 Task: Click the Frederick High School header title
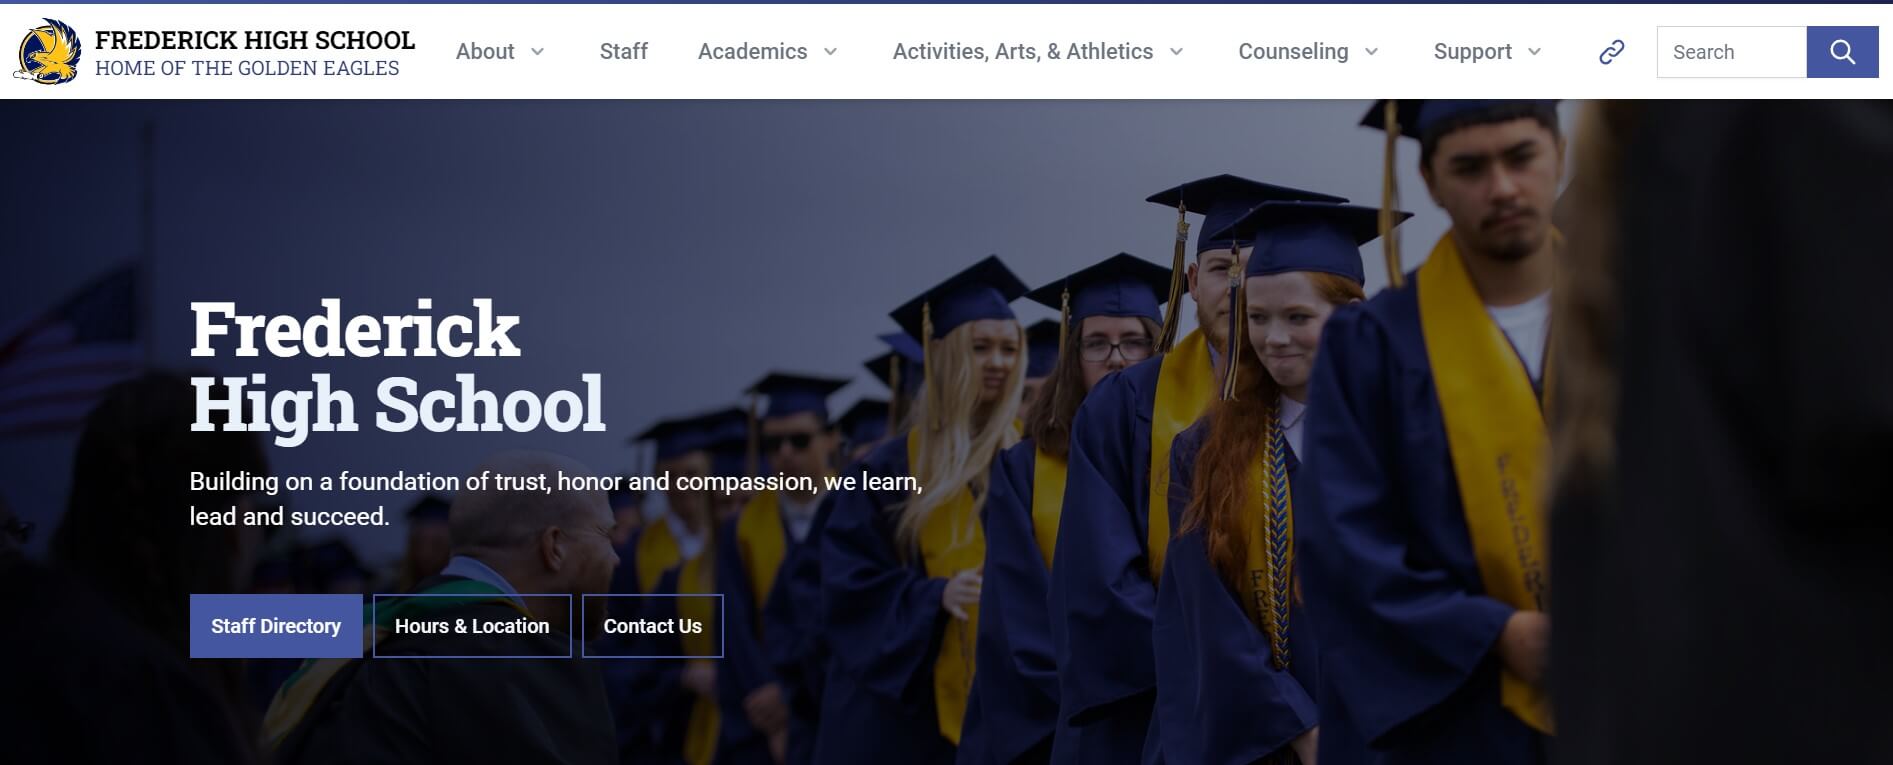tap(255, 40)
